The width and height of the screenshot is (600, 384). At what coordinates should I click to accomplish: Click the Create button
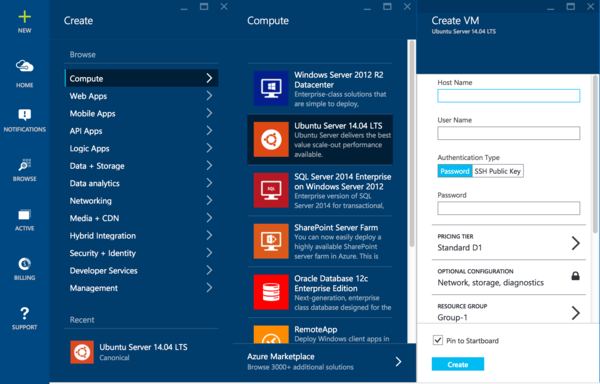(458, 364)
